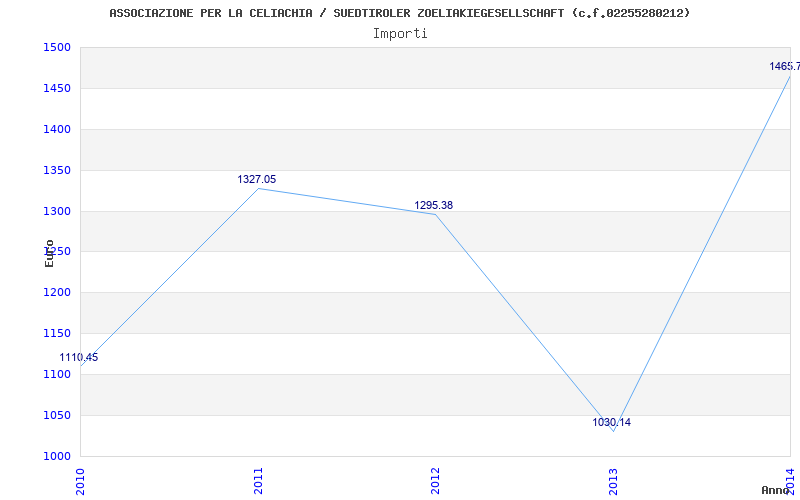Click the 1350 y-axis tick label
800x500 pixels.
pyautogui.click(x=57, y=170)
